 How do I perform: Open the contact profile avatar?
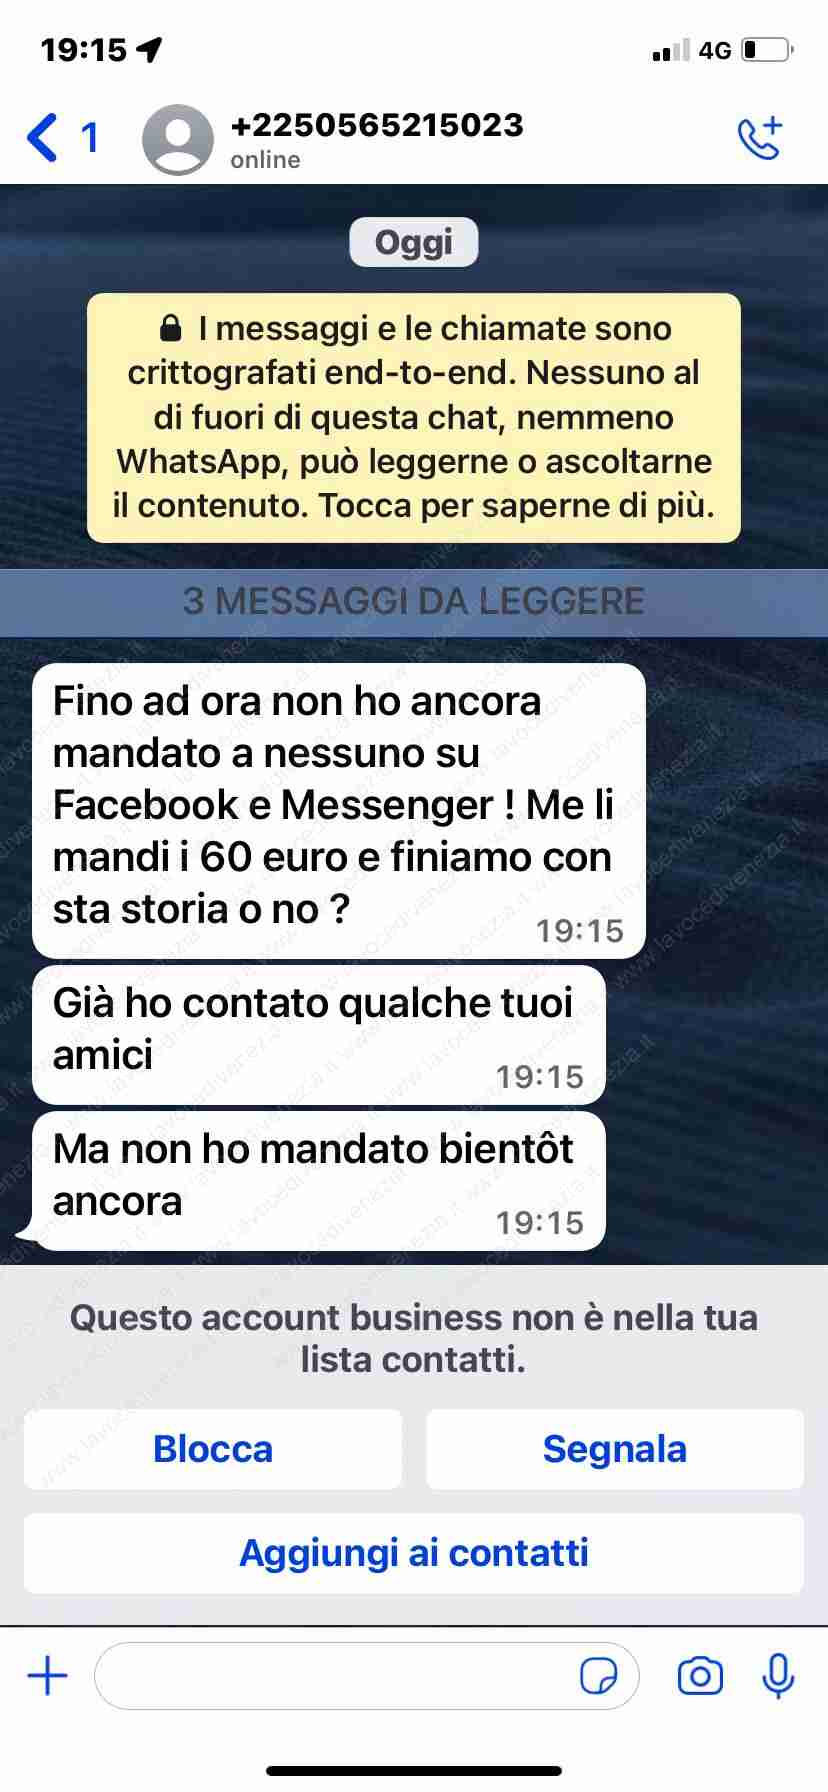click(x=178, y=140)
